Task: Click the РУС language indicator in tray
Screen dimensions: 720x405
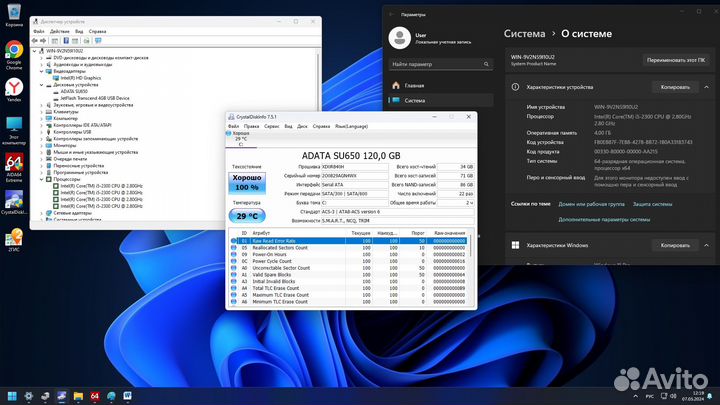Action: point(650,396)
